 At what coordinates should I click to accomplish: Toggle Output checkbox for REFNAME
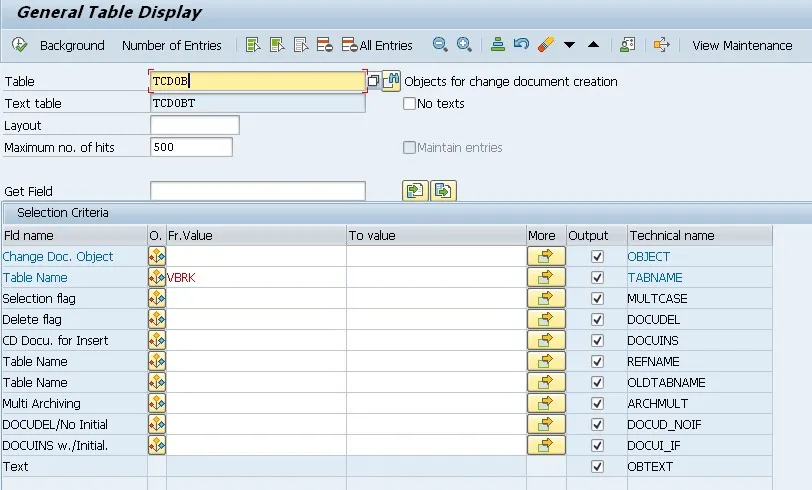coord(597,362)
